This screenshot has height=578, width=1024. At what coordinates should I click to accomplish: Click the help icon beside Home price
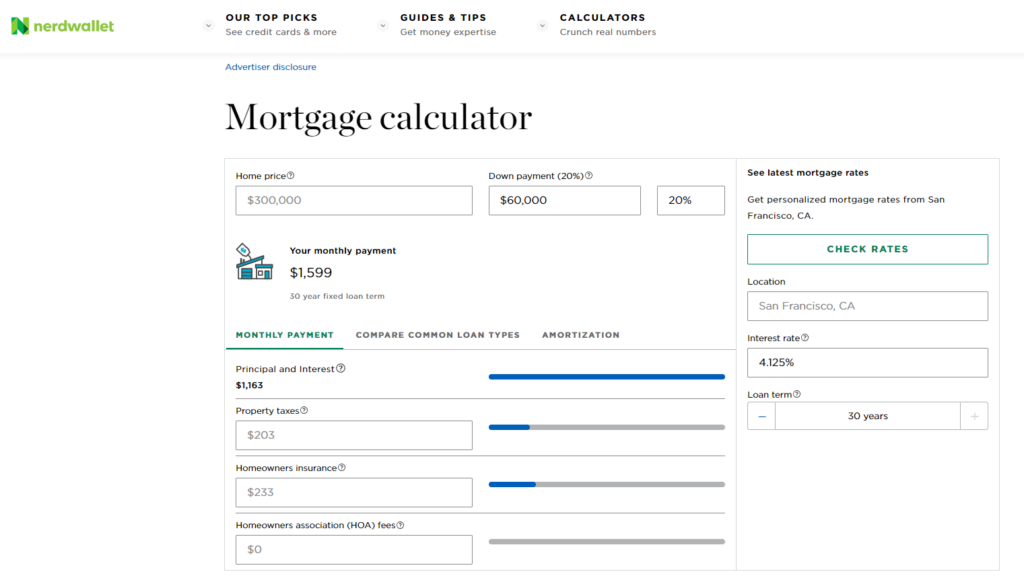[291, 176]
